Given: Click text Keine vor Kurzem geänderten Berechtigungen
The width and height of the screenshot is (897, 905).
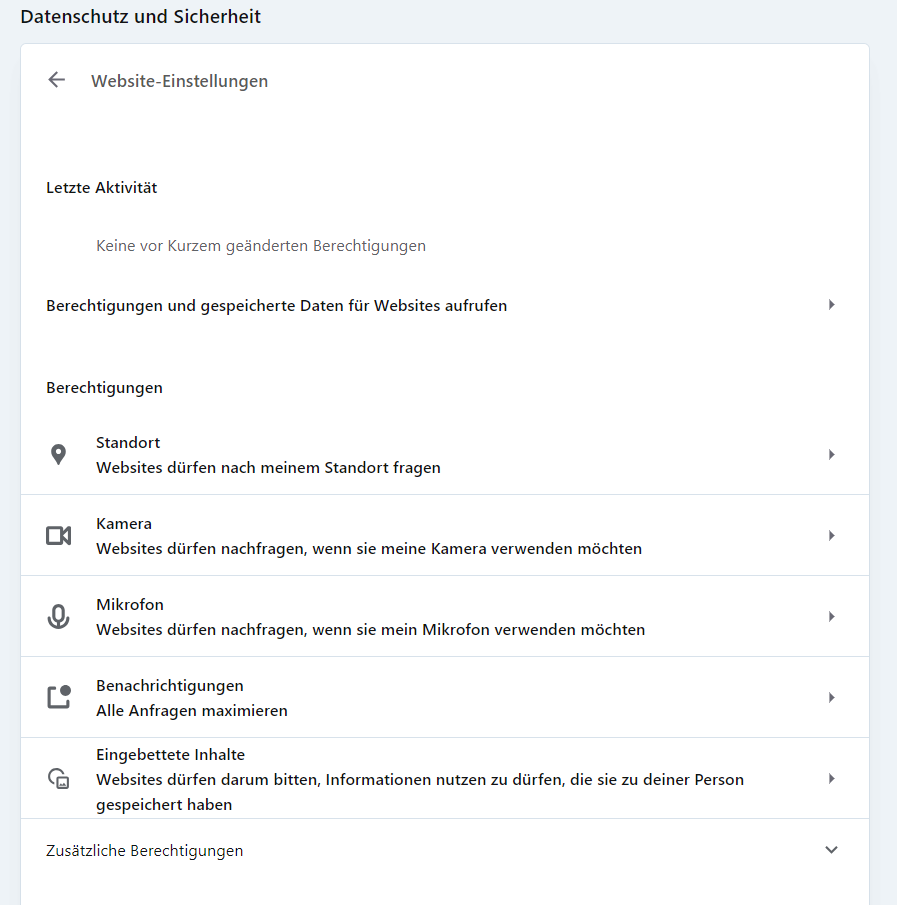Looking at the screenshot, I should click(261, 246).
